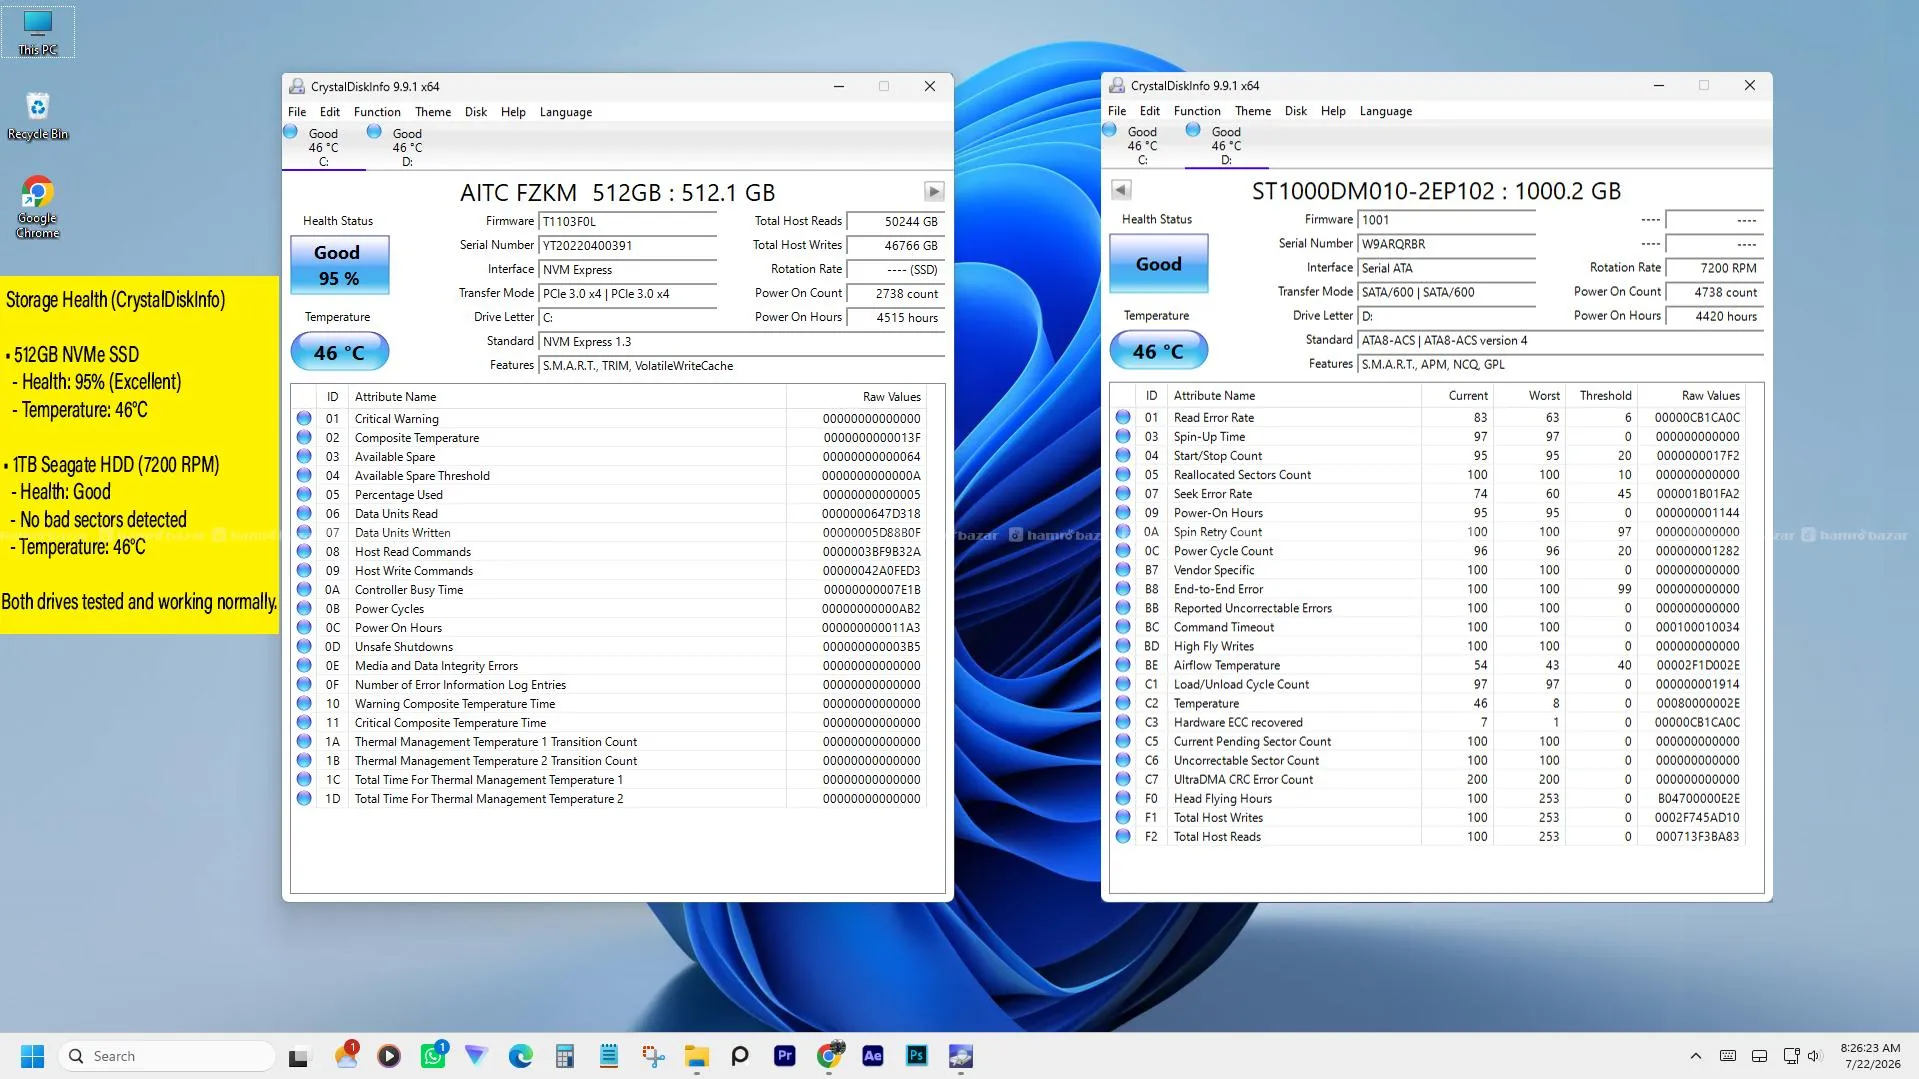Open Calculator from taskbar

[565, 1056]
